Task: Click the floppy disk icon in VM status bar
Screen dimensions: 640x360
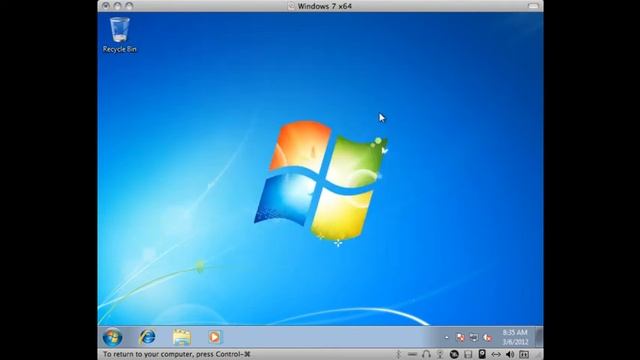Action: coord(468,354)
